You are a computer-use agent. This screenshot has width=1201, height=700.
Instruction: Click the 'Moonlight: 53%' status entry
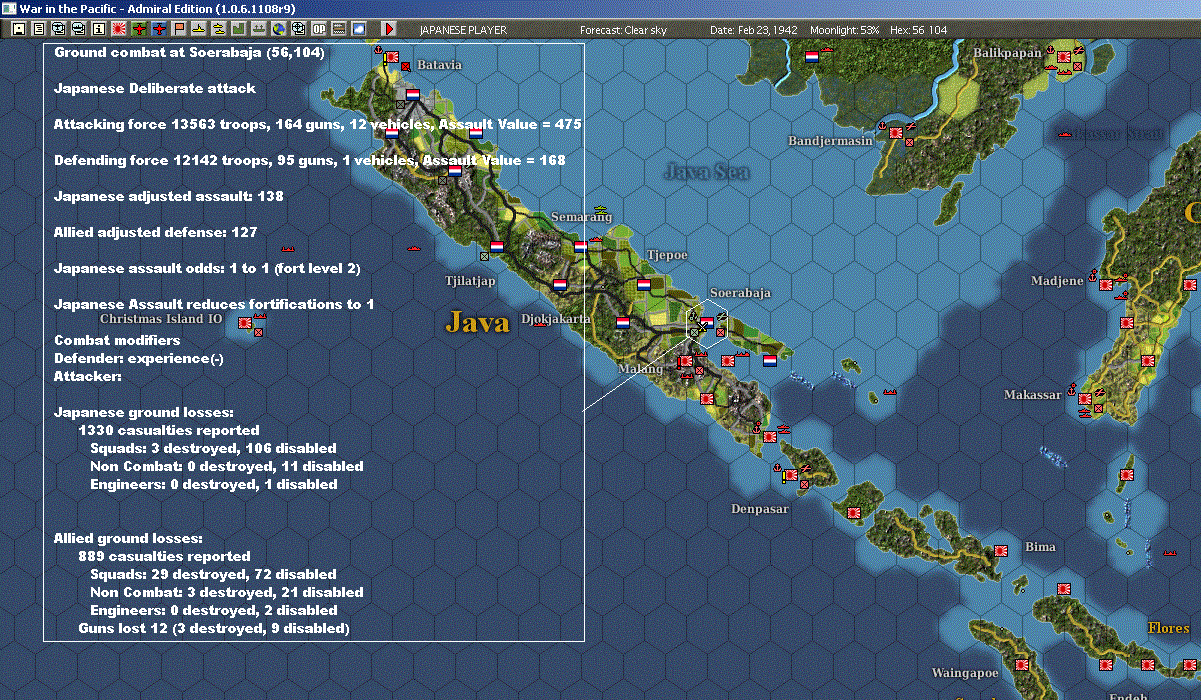(x=844, y=30)
